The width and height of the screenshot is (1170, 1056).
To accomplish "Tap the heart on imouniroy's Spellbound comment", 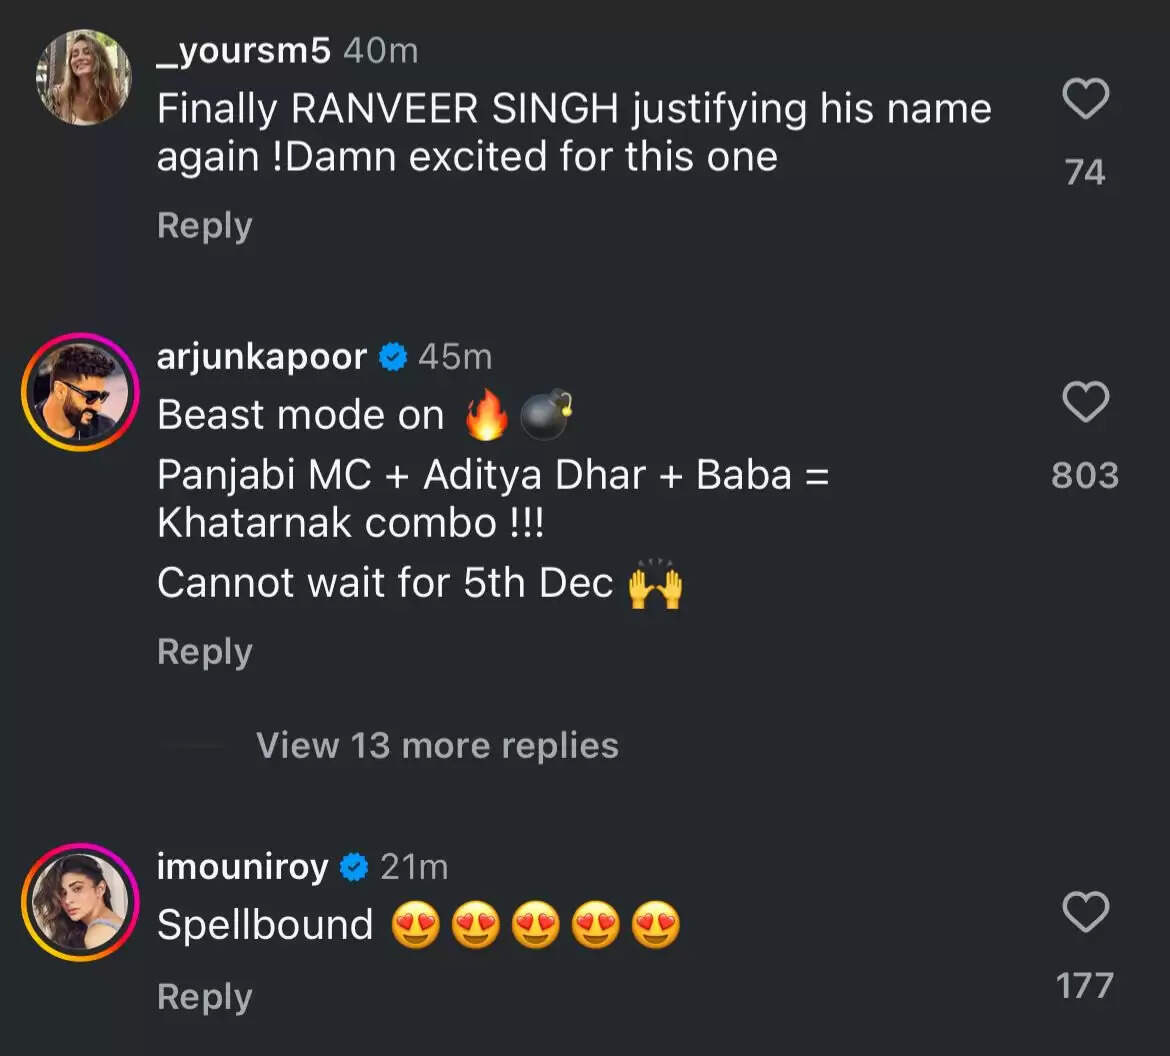I will pos(1085,913).
